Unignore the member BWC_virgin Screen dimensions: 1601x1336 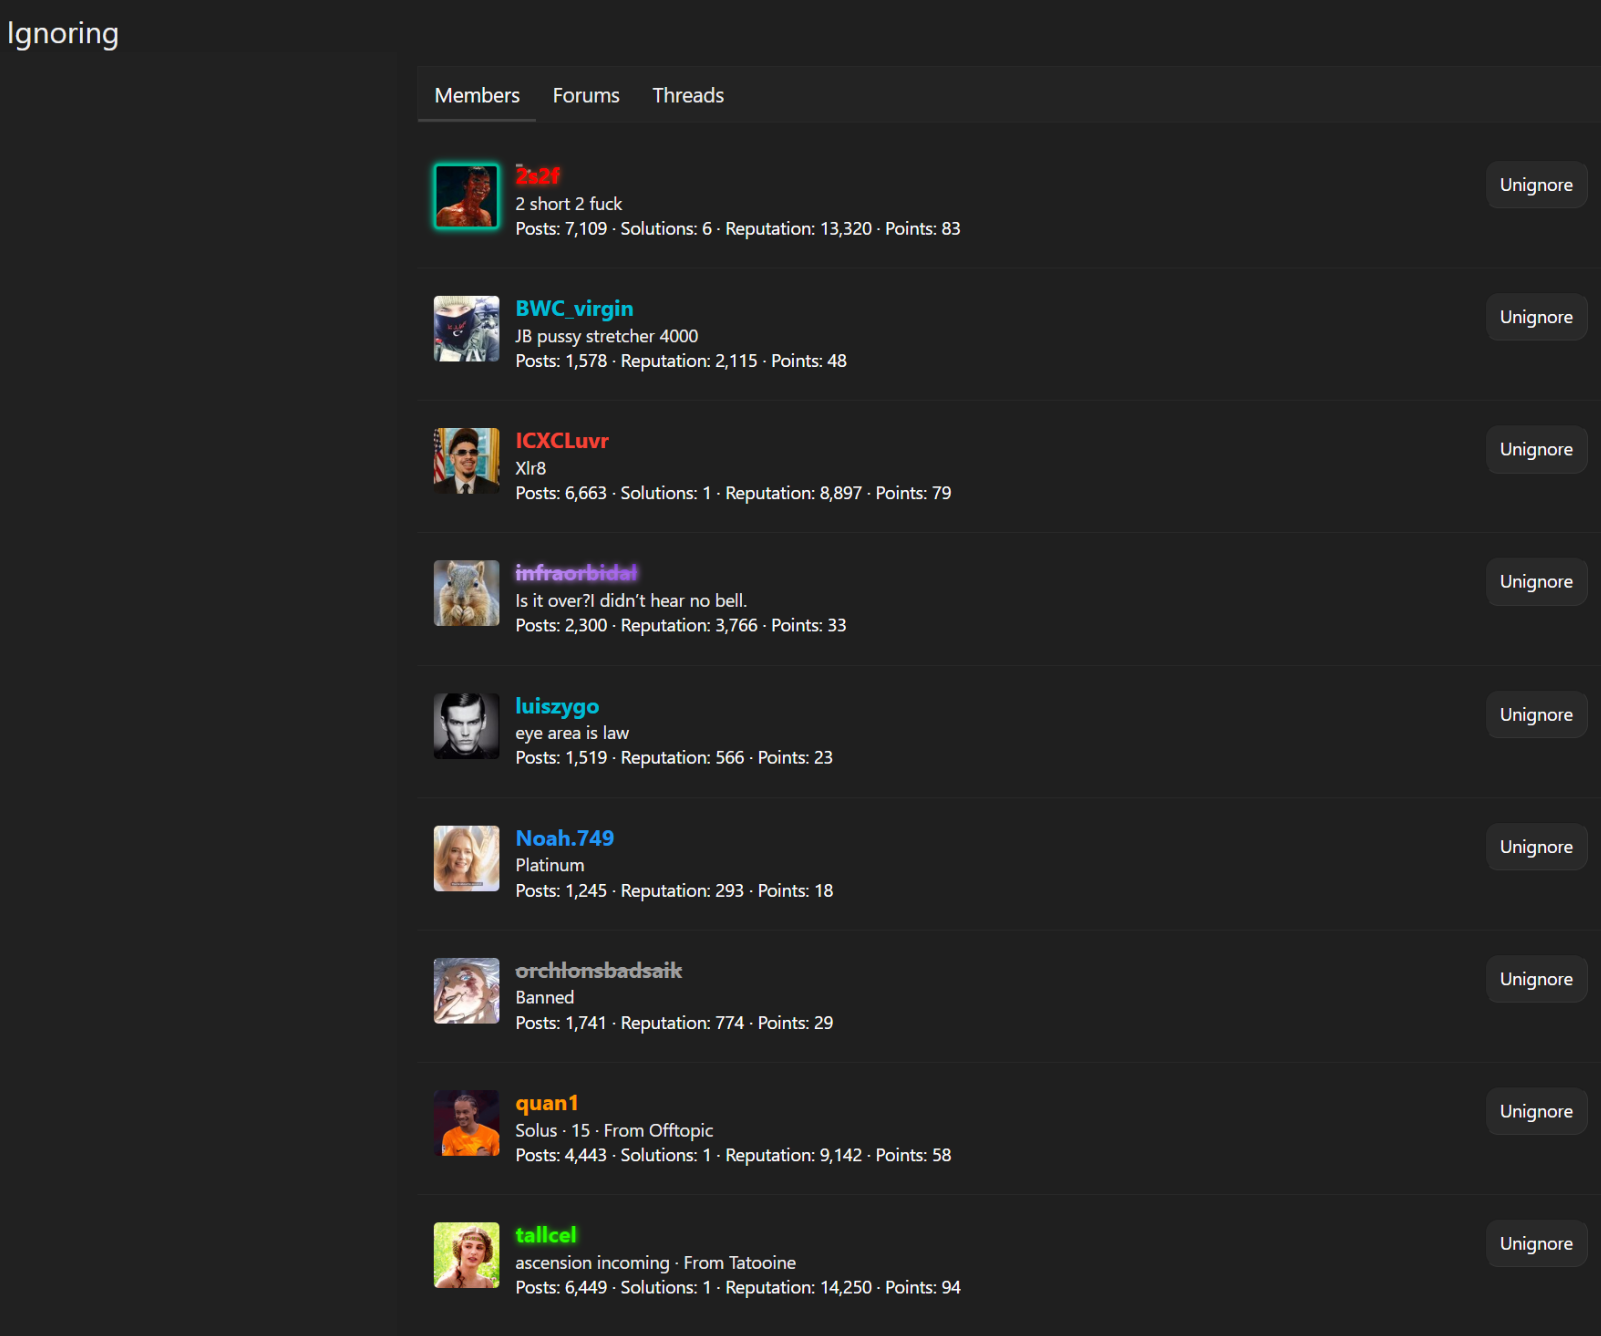tap(1536, 317)
